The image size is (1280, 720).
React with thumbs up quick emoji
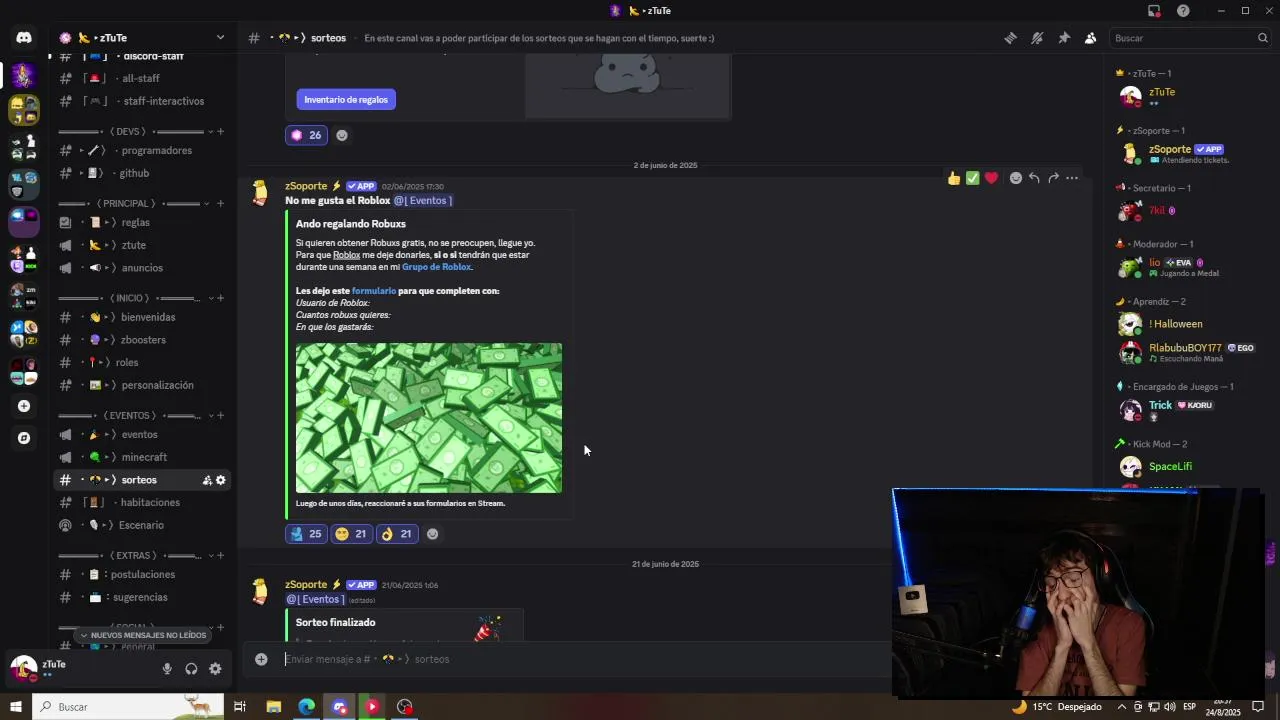pyautogui.click(x=954, y=178)
